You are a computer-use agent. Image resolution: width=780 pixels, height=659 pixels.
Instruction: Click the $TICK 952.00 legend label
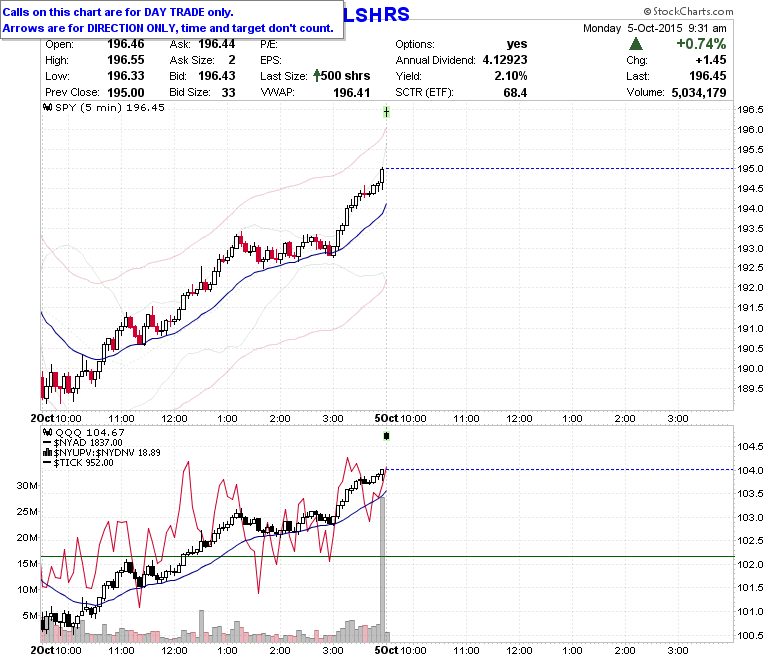[83, 463]
